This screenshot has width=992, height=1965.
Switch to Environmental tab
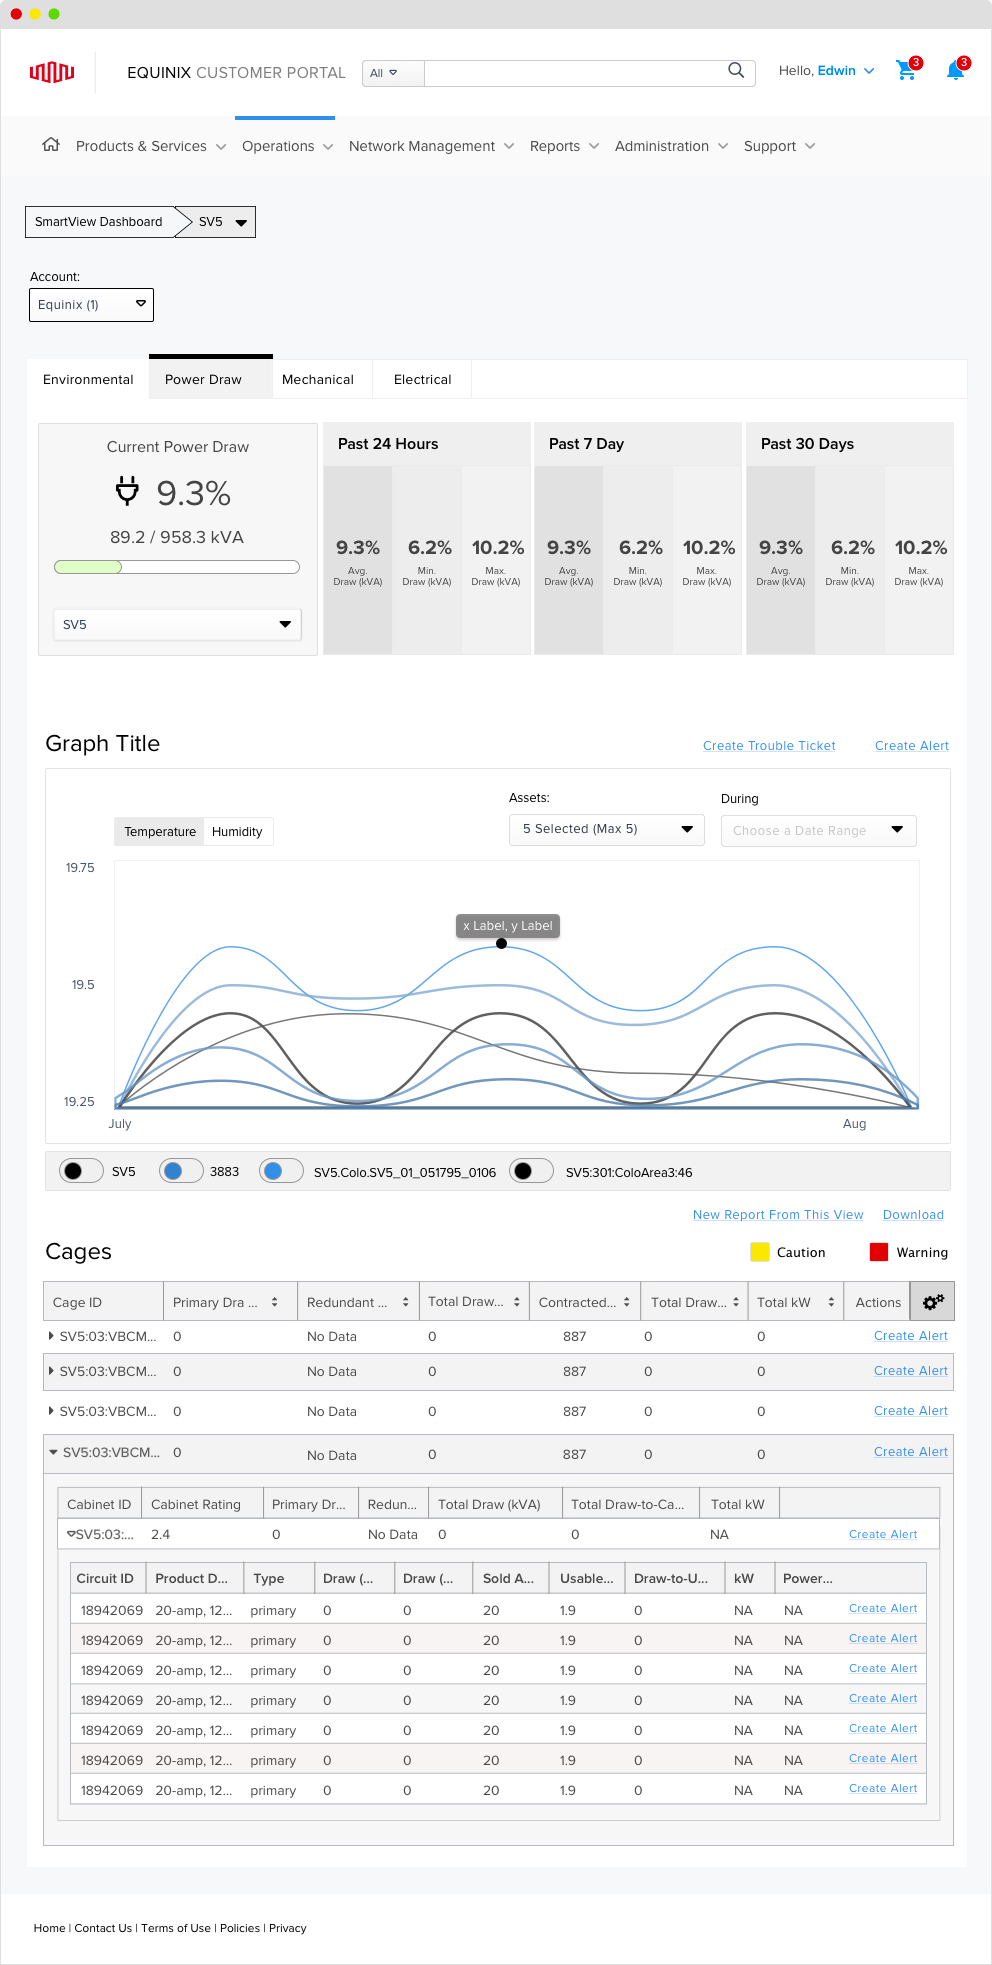click(x=88, y=379)
